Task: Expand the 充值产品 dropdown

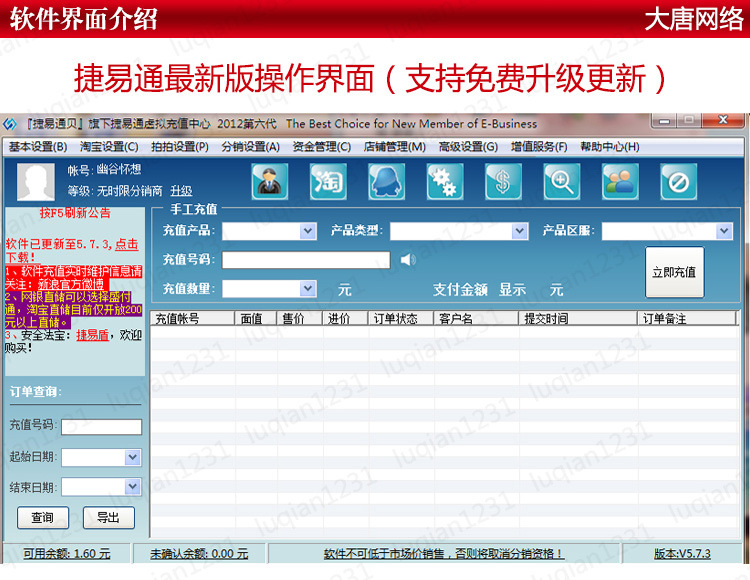Action: point(308,231)
